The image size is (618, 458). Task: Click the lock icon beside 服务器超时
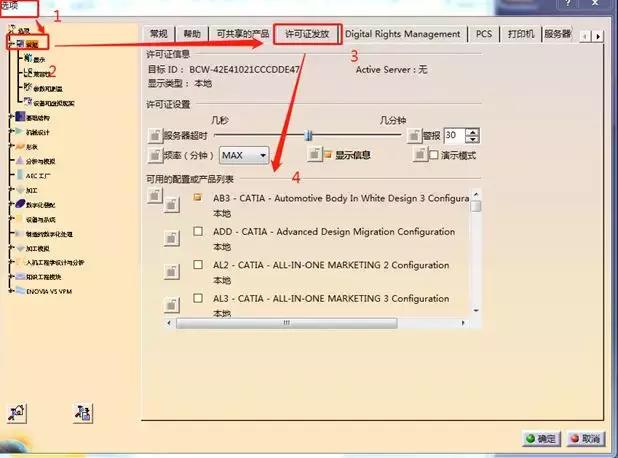pyautogui.click(x=154, y=135)
